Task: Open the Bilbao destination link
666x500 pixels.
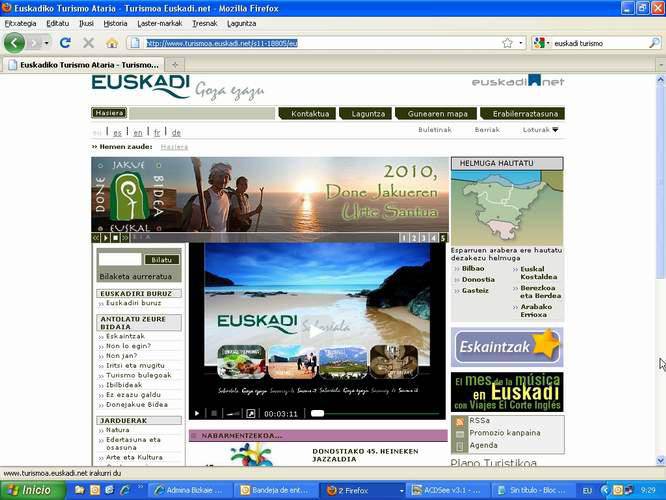Action: pos(473,268)
